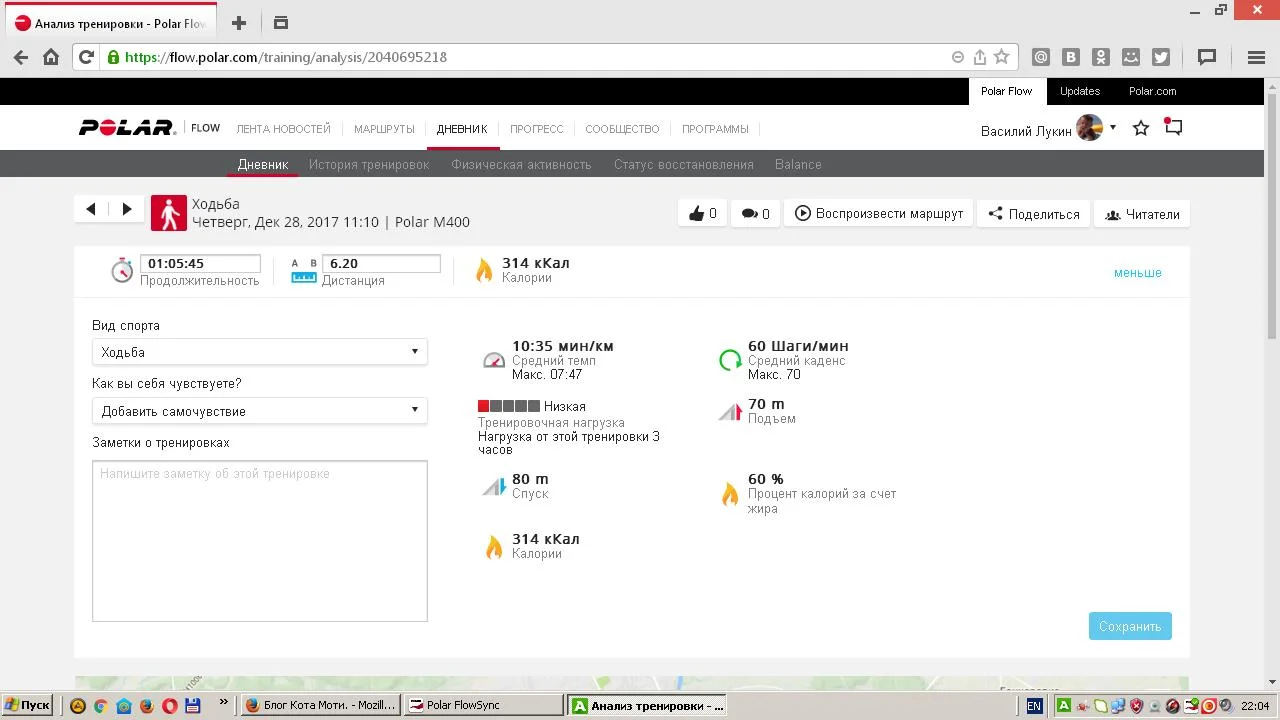
Task: Click the red walking sport icon
Action: click(169, 213)
